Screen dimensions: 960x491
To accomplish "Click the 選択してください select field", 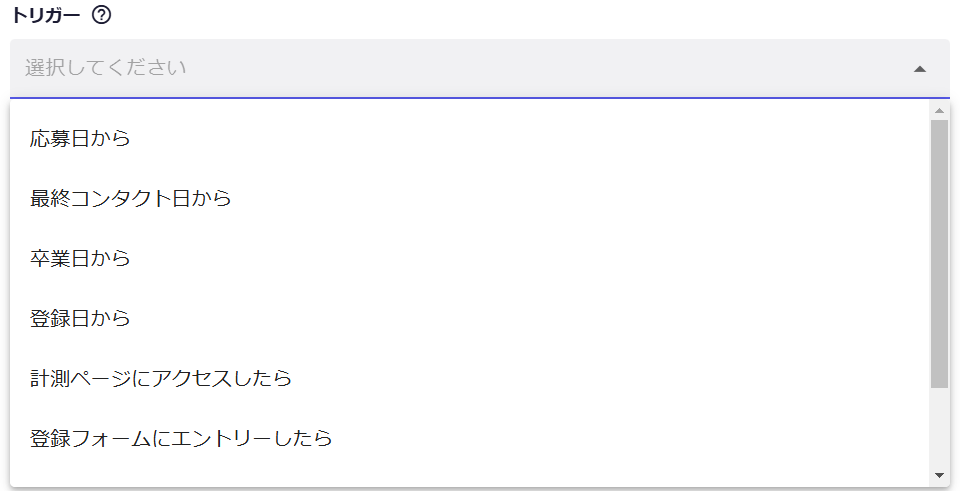I will [x=460, y=69].
